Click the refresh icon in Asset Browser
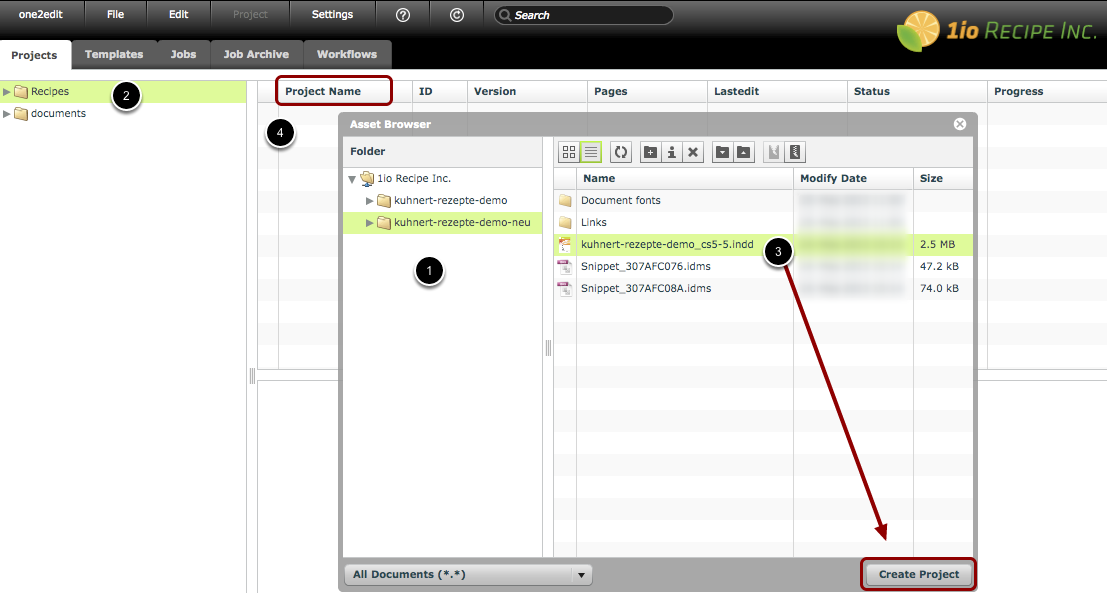 pyautogui.click(x=621, y=152)
